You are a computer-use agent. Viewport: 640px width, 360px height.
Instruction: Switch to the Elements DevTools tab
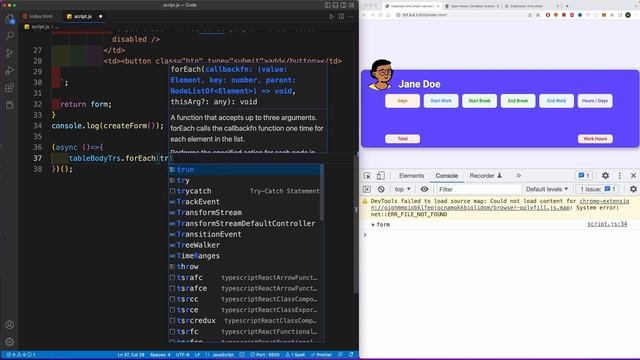point(411,176)
